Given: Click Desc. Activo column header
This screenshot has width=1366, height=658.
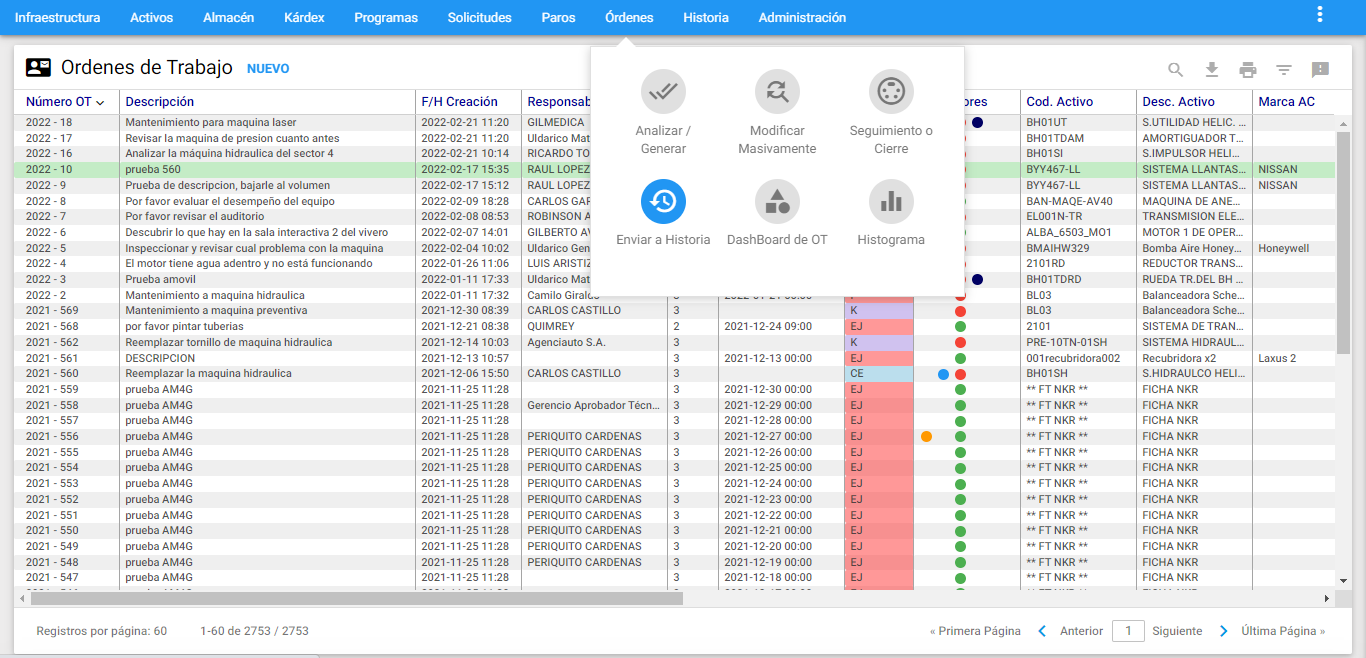Looking at the screenshot, I should [1178, 102].
